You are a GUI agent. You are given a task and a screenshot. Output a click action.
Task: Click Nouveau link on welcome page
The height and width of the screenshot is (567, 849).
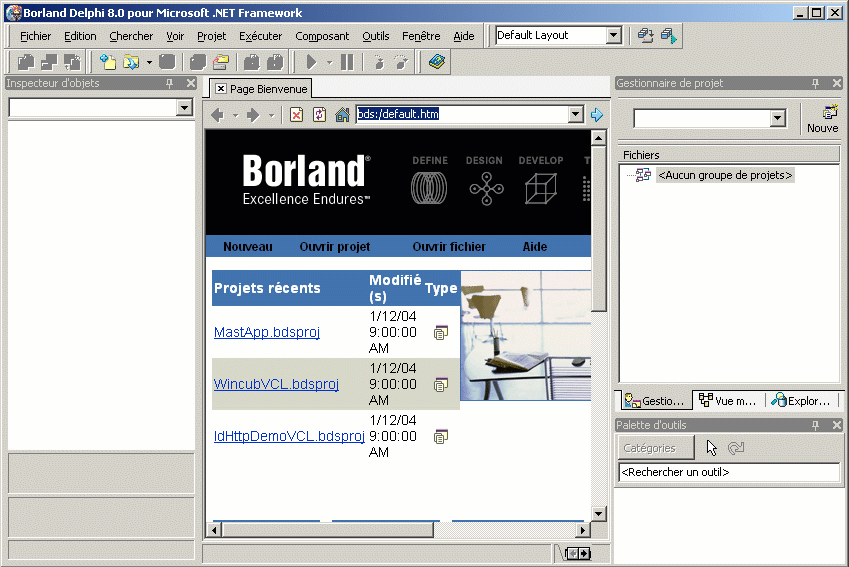pos(248,246)
